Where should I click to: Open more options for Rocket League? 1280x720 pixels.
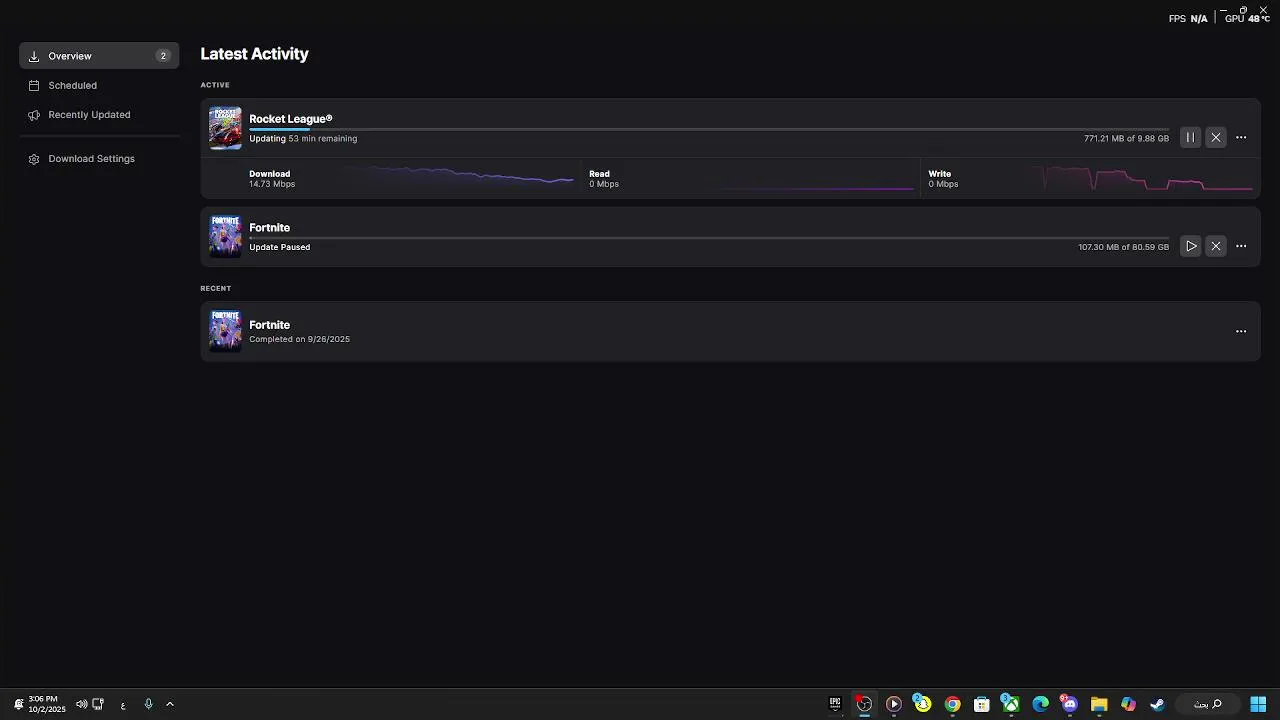(x=1241, y=138)
